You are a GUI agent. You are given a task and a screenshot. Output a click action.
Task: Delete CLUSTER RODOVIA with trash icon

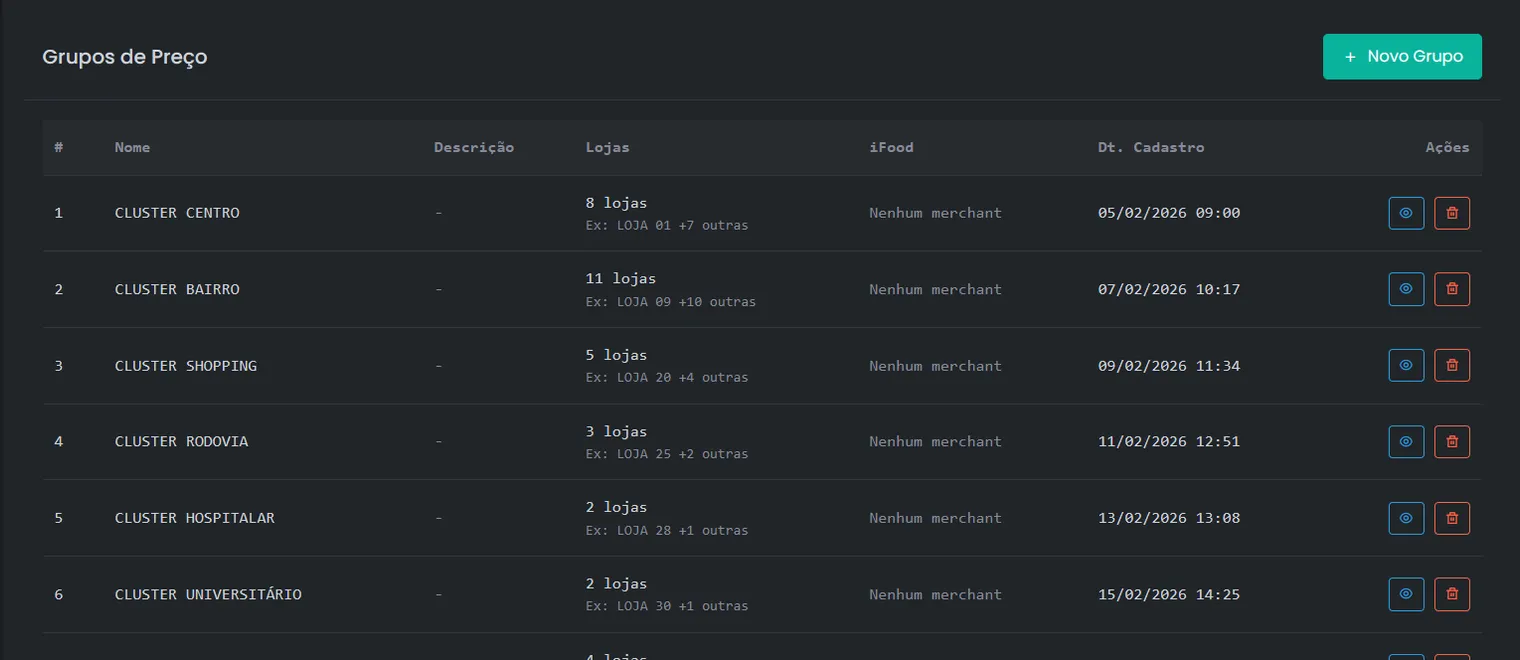(1452, 442)
